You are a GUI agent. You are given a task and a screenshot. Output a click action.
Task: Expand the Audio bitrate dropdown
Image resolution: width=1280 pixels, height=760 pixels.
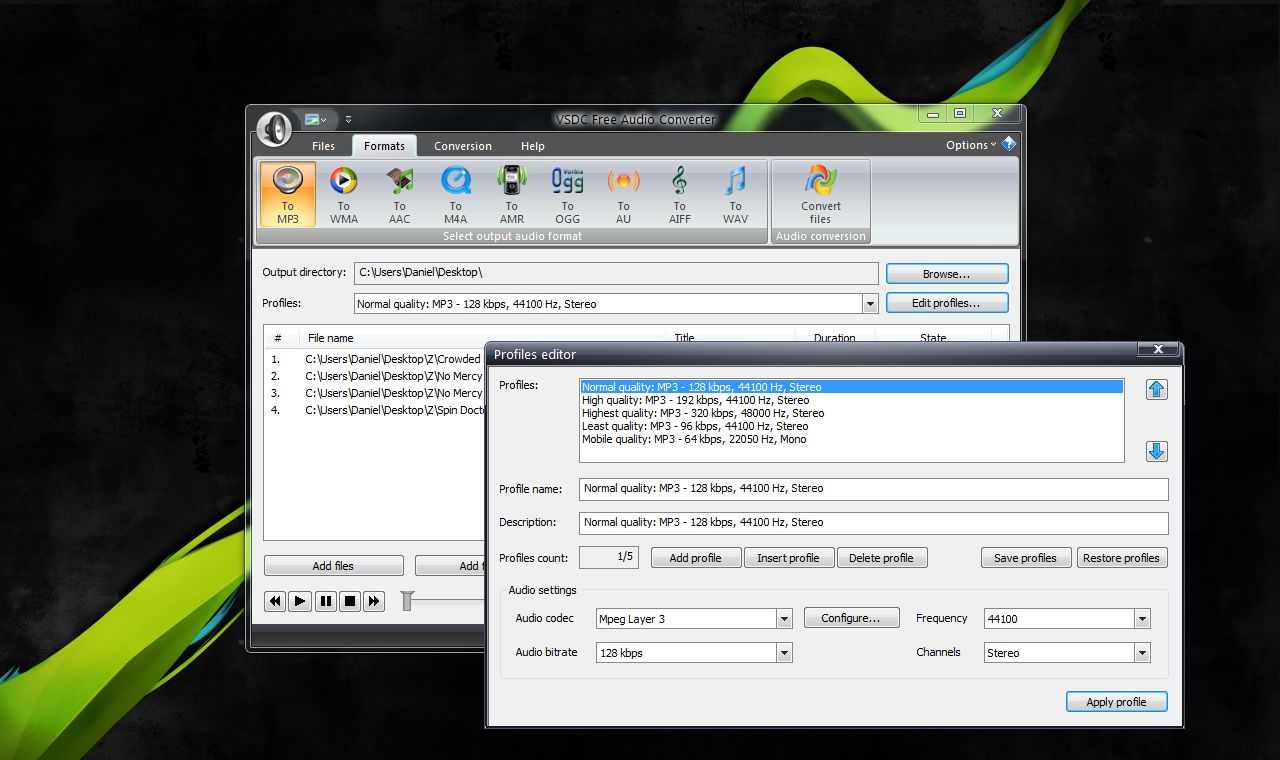[x=784, y=653]
